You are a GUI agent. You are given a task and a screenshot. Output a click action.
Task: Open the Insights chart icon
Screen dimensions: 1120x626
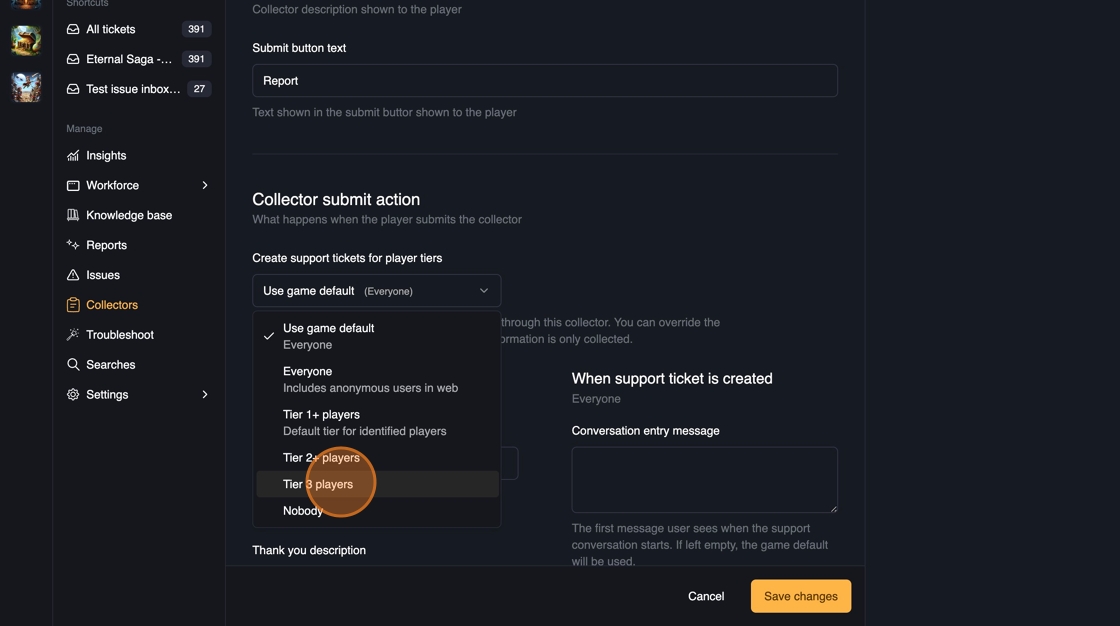(73, 156)
